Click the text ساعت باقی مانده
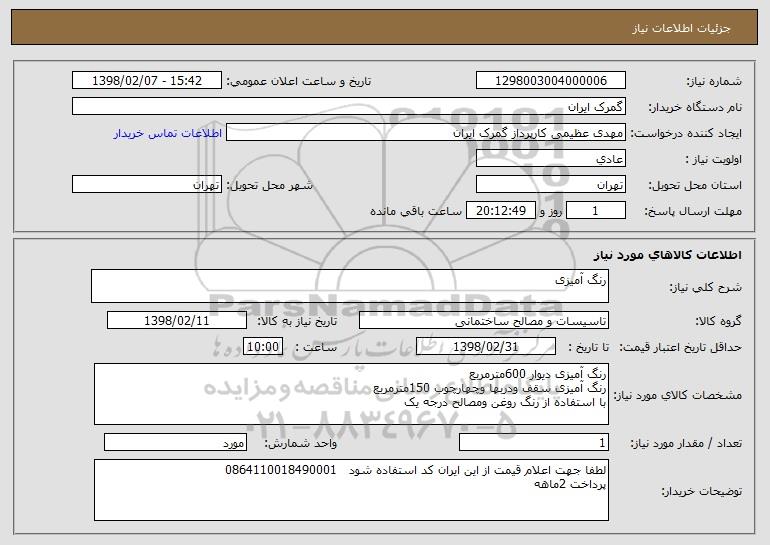The height and width of the screenshot is (545, 770). point(415,211)
